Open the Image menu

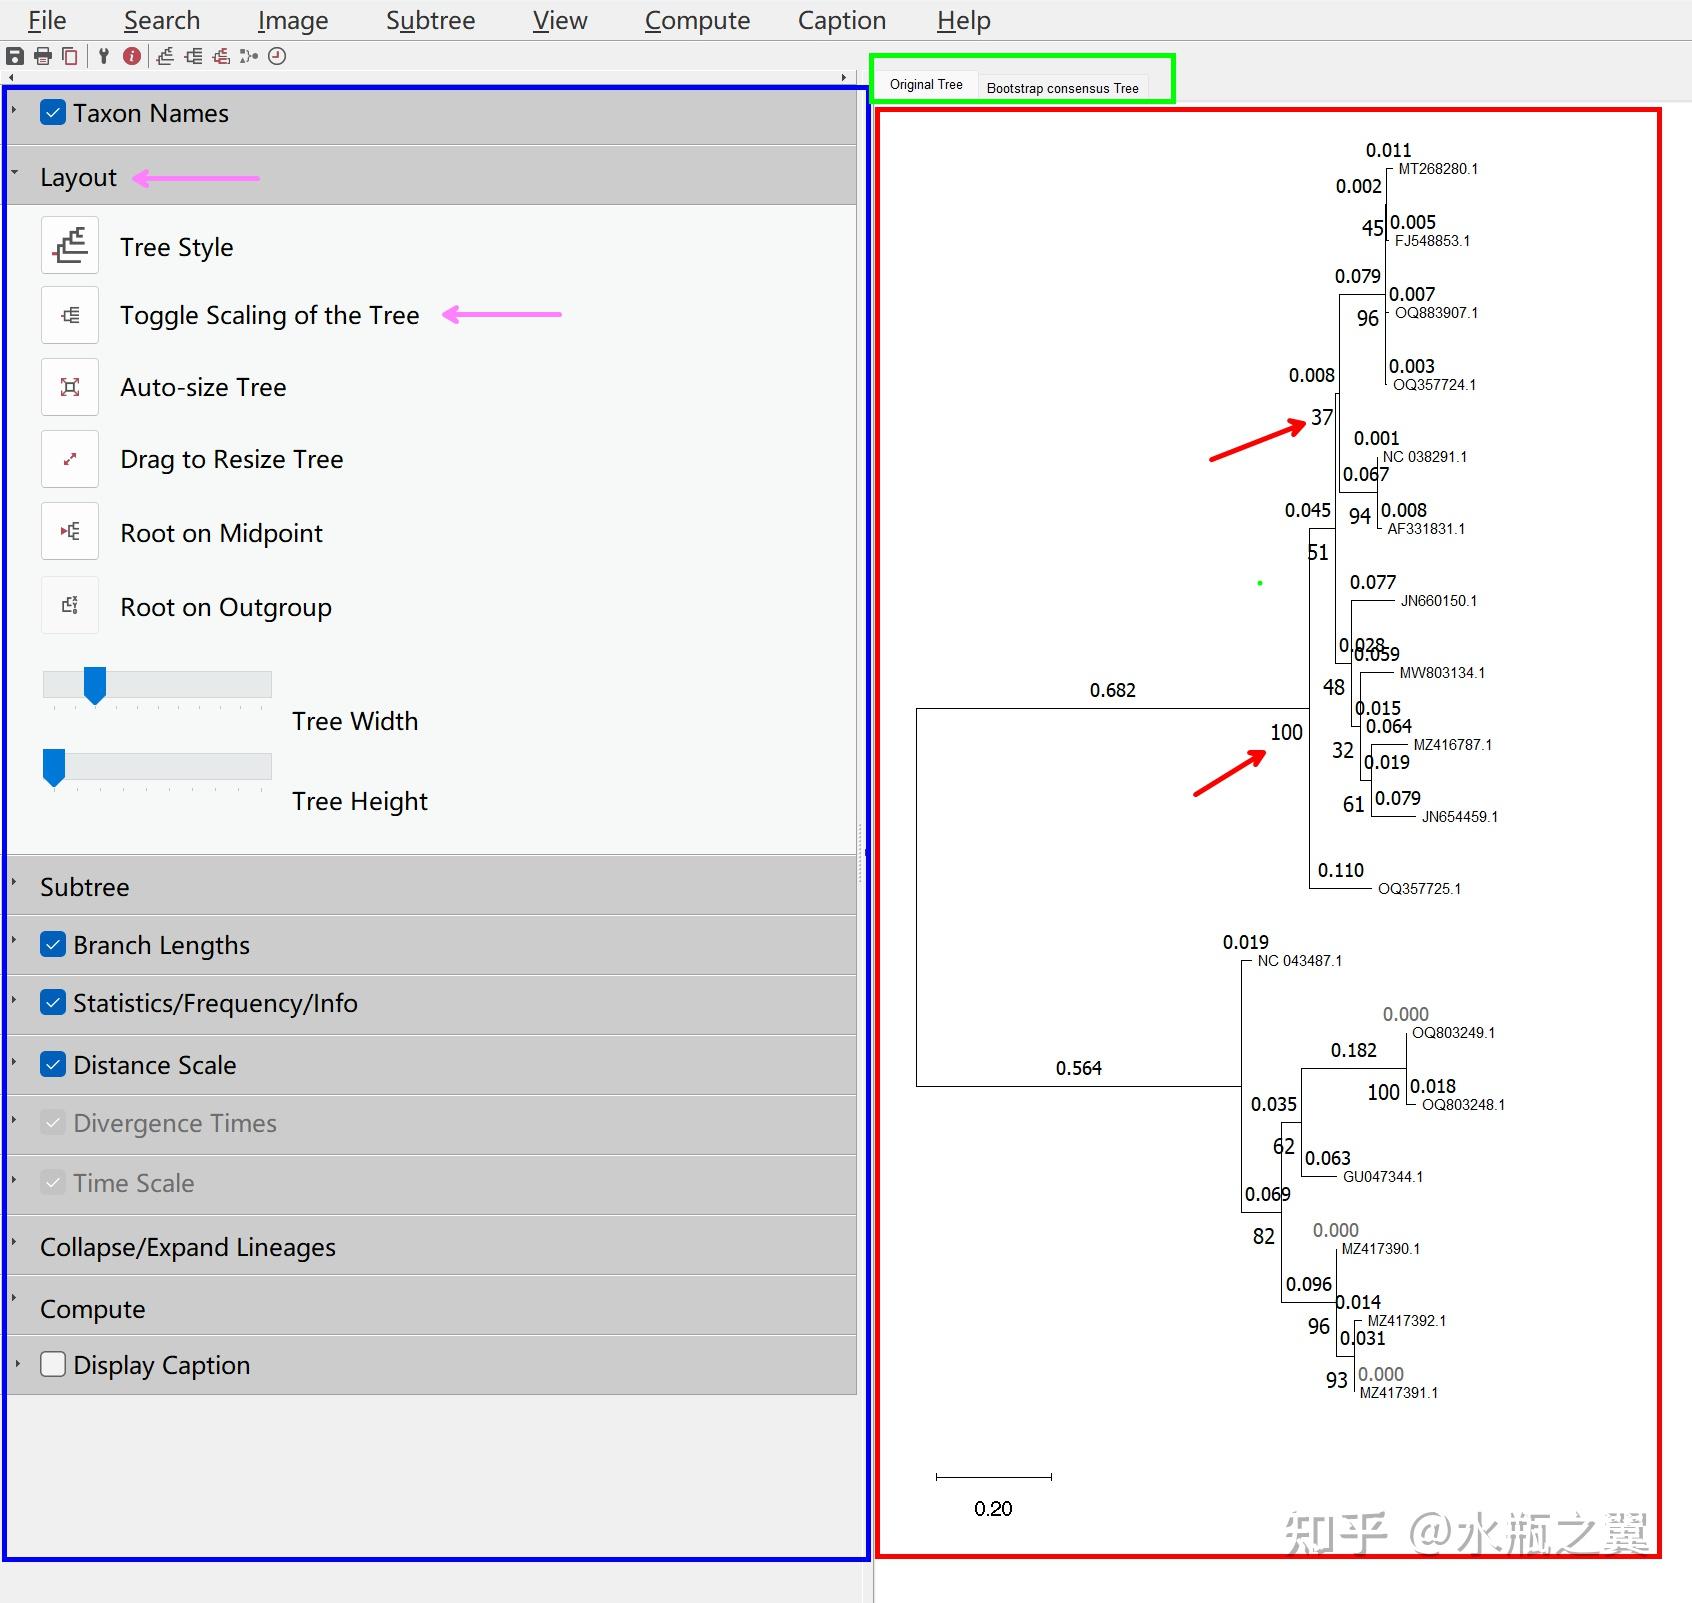click(x=293, y=20)
